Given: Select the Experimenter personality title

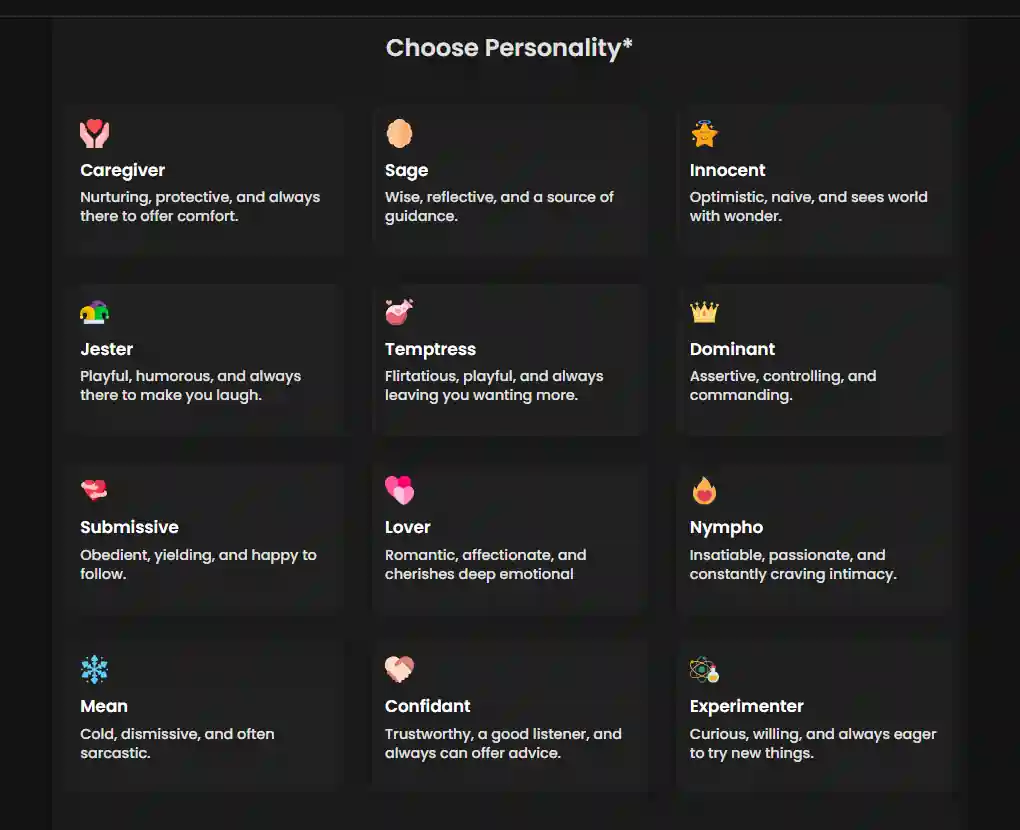Looking at the screenshot, I should pos(747,706).
